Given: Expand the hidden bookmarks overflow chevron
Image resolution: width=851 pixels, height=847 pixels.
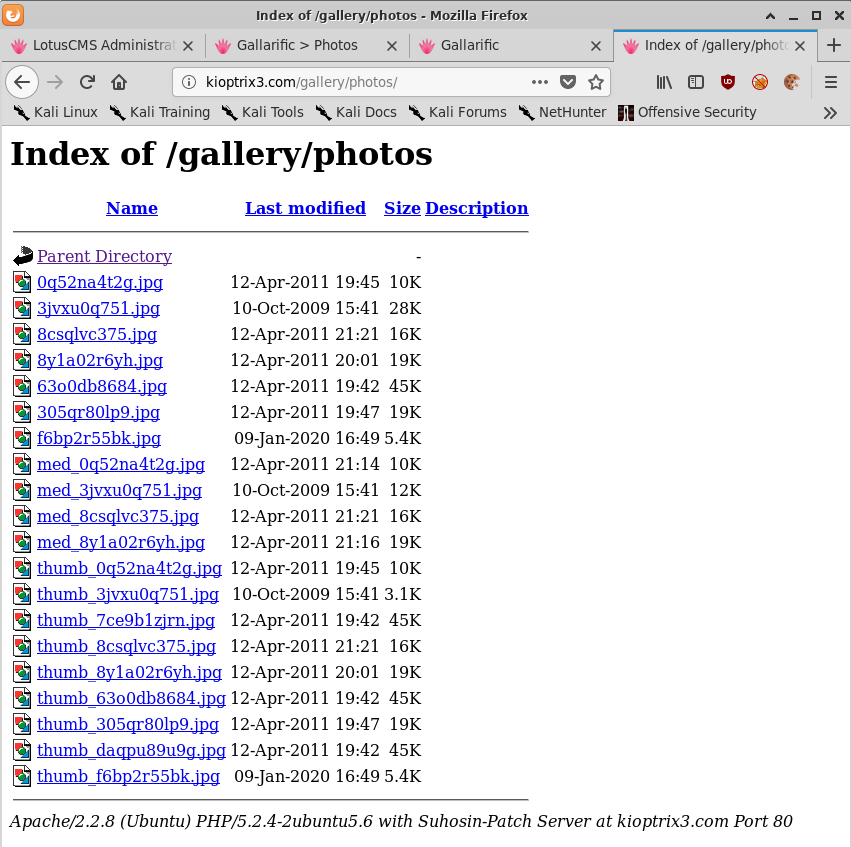Looking at the screenshot, I should 830,113.
